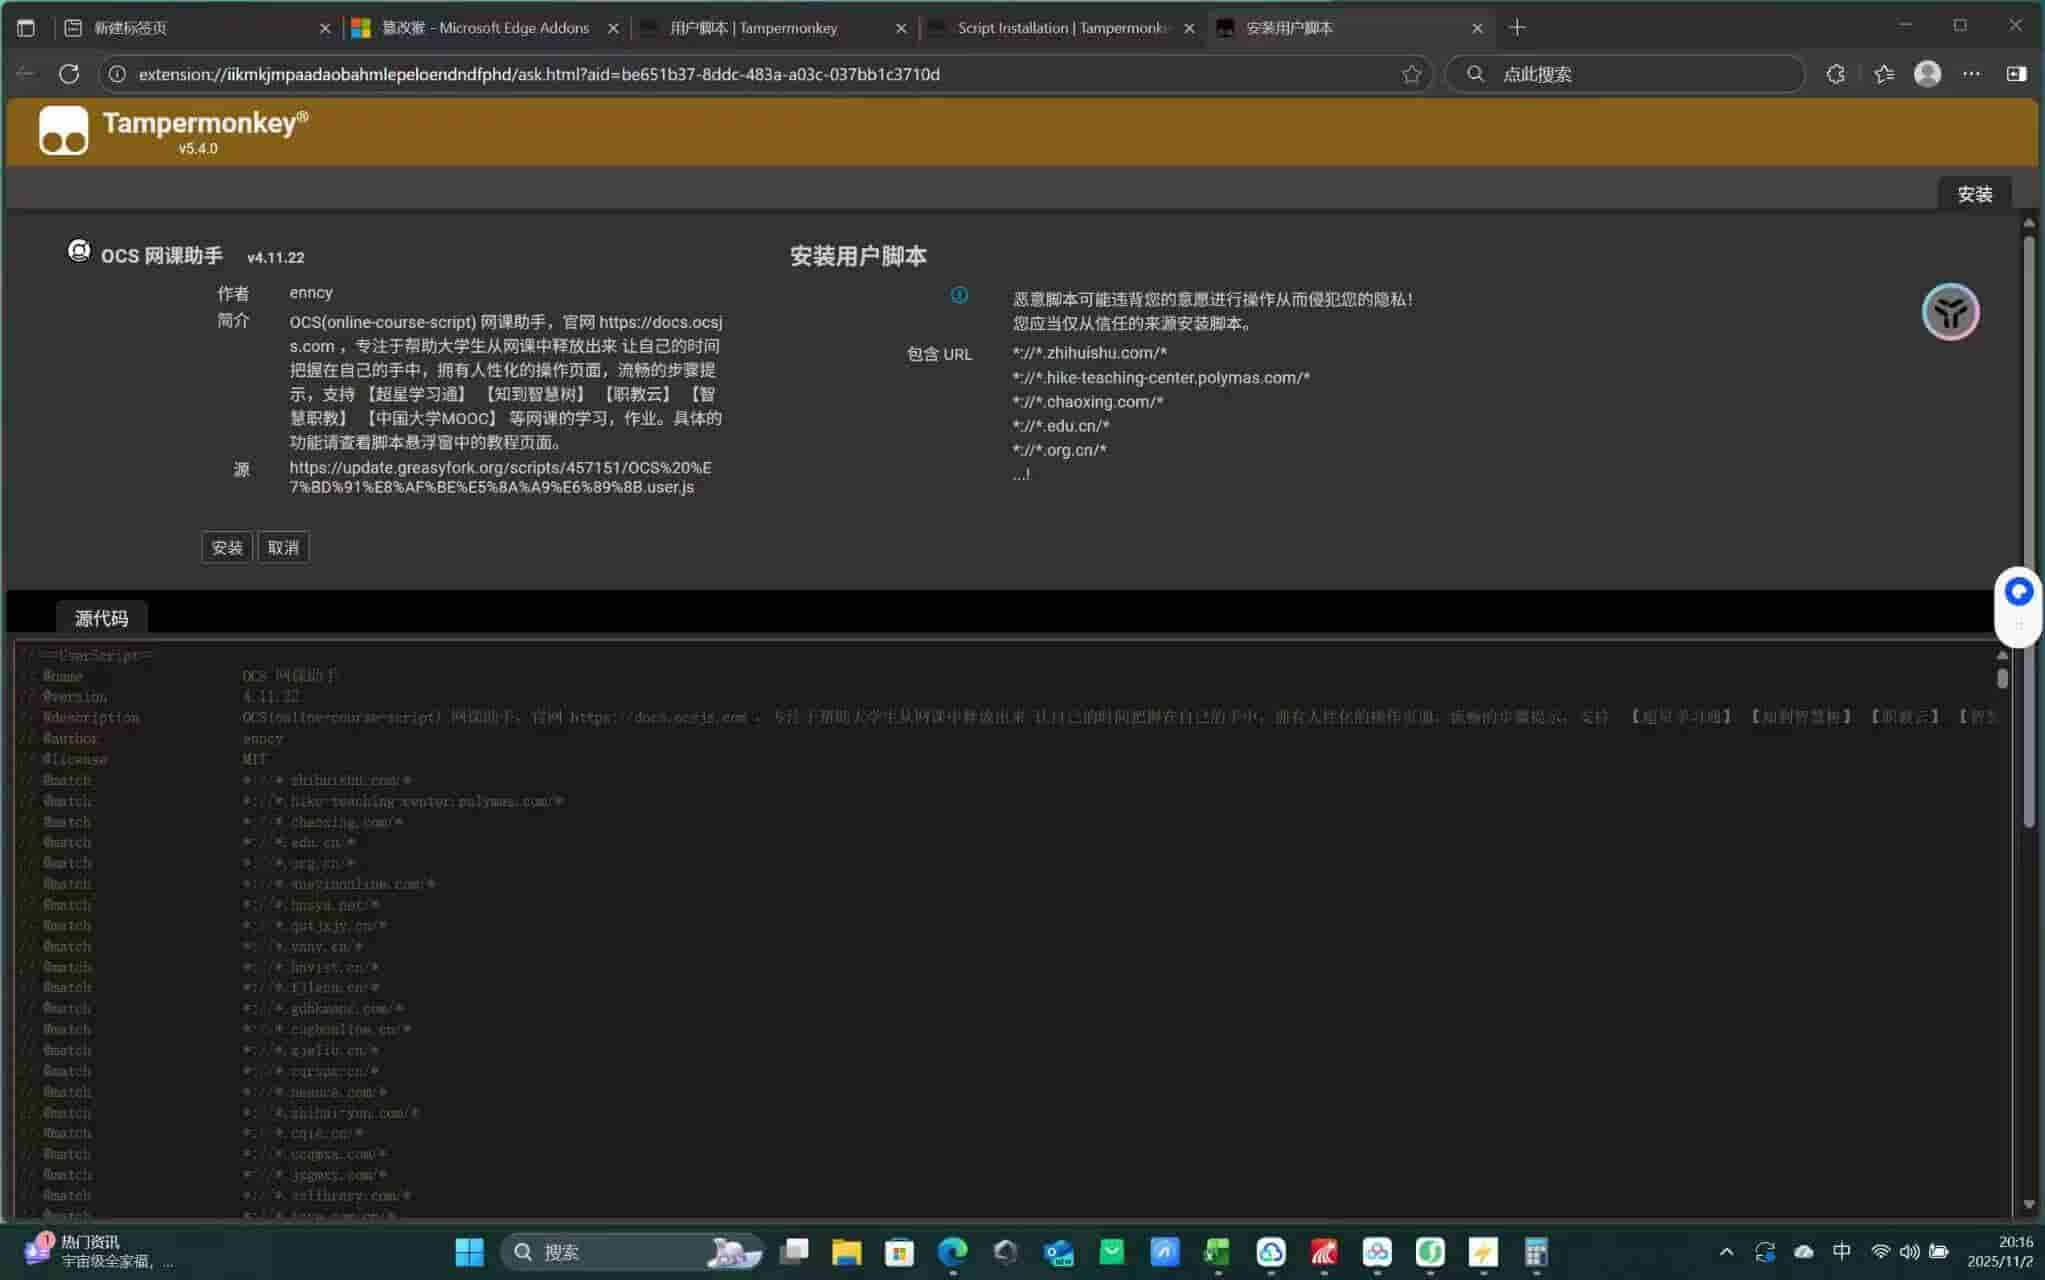Refresh the page with reload icon
This screenshot has width=2045, height=1280.
69,74
